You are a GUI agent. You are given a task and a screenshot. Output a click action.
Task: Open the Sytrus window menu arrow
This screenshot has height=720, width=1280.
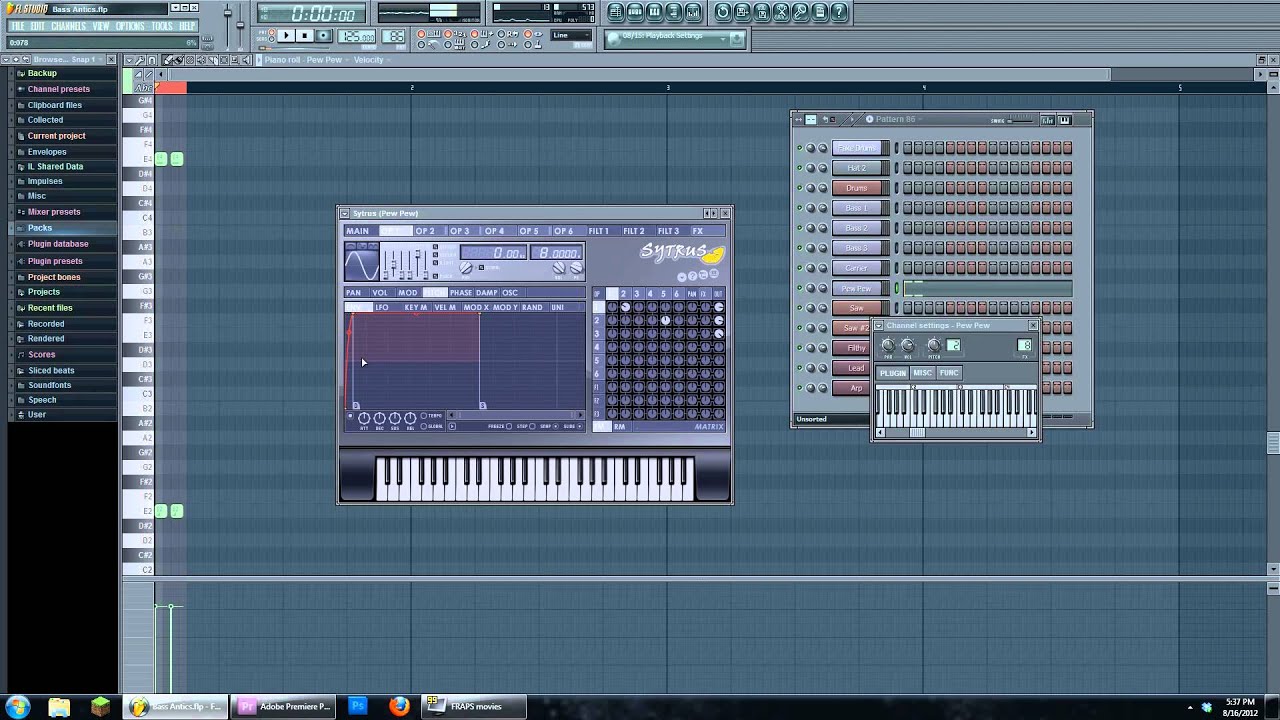click(344, 213)
